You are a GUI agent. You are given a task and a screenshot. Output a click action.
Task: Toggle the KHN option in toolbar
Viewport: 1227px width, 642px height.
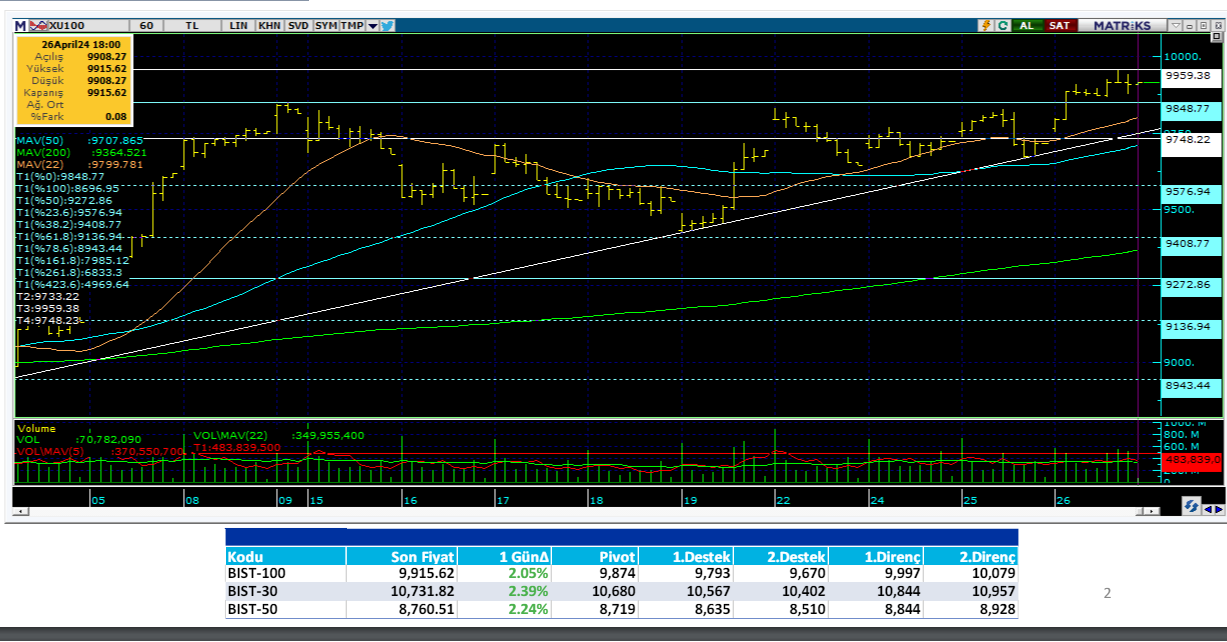click(269, 25)
